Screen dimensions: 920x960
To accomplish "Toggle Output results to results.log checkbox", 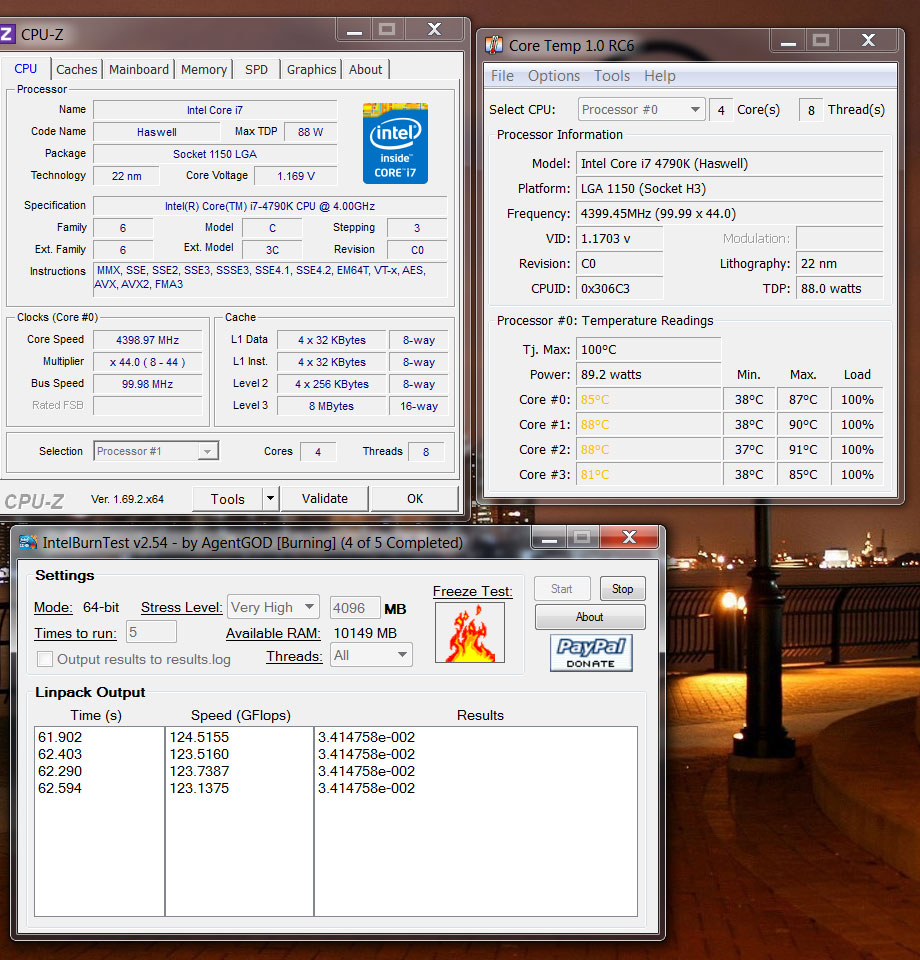I will [x=45, y=659].
